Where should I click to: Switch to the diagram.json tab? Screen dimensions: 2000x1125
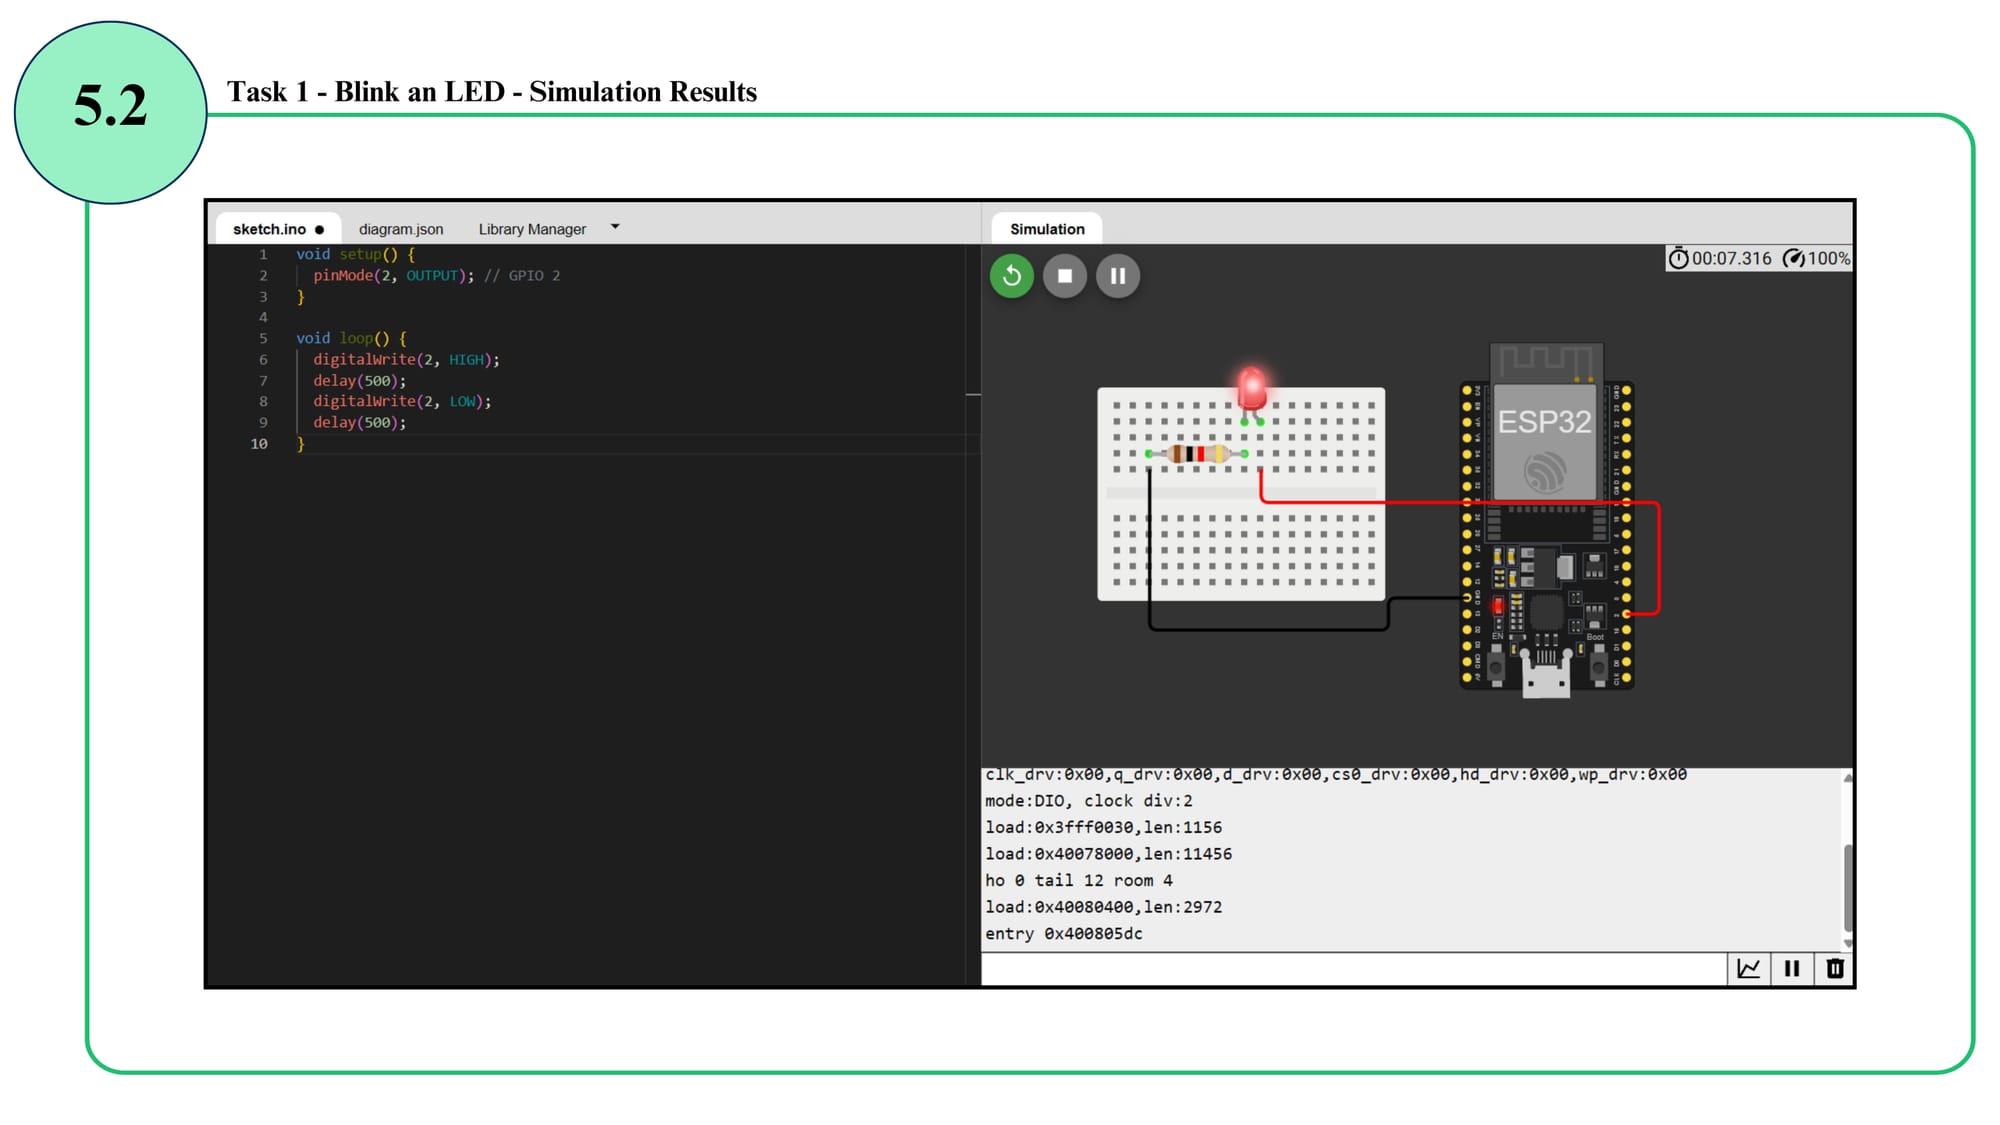coord(401,229)
